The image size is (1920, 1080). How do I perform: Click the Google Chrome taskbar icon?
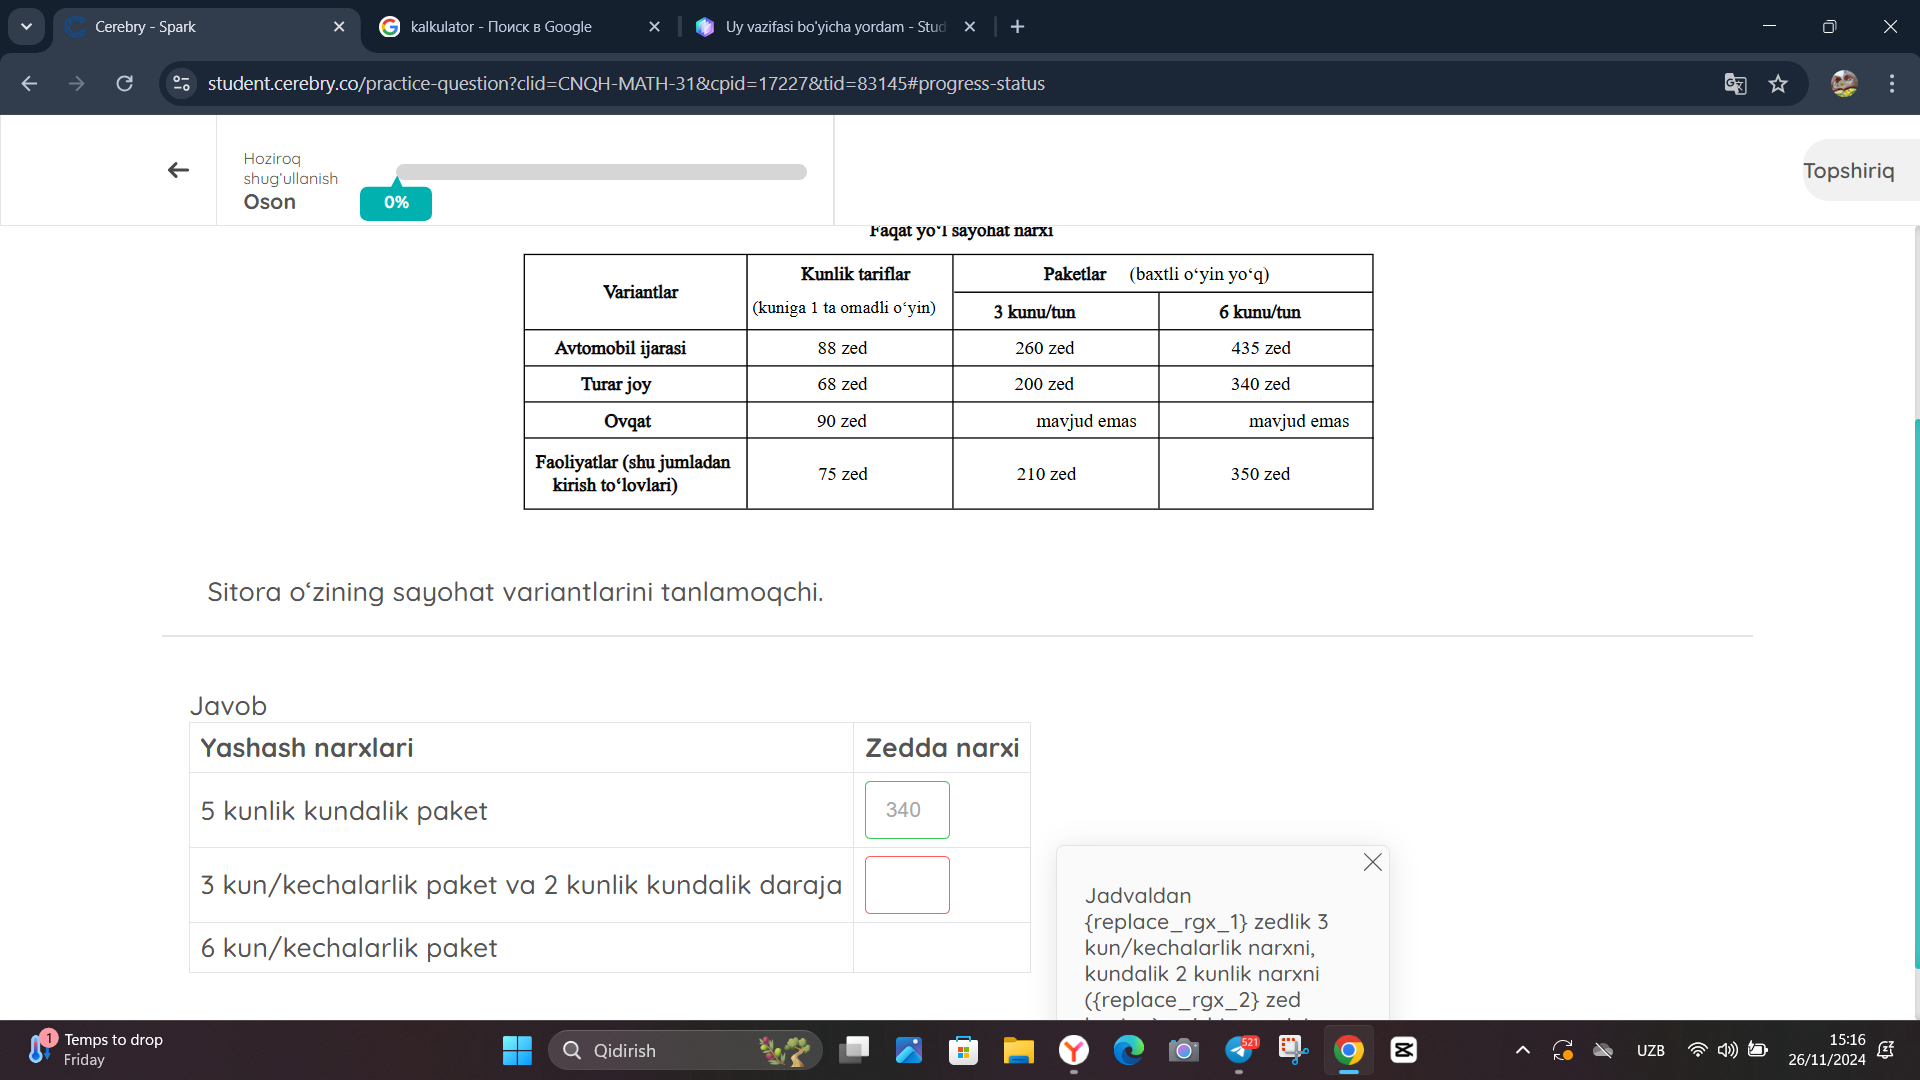tap(1348, 1050)
